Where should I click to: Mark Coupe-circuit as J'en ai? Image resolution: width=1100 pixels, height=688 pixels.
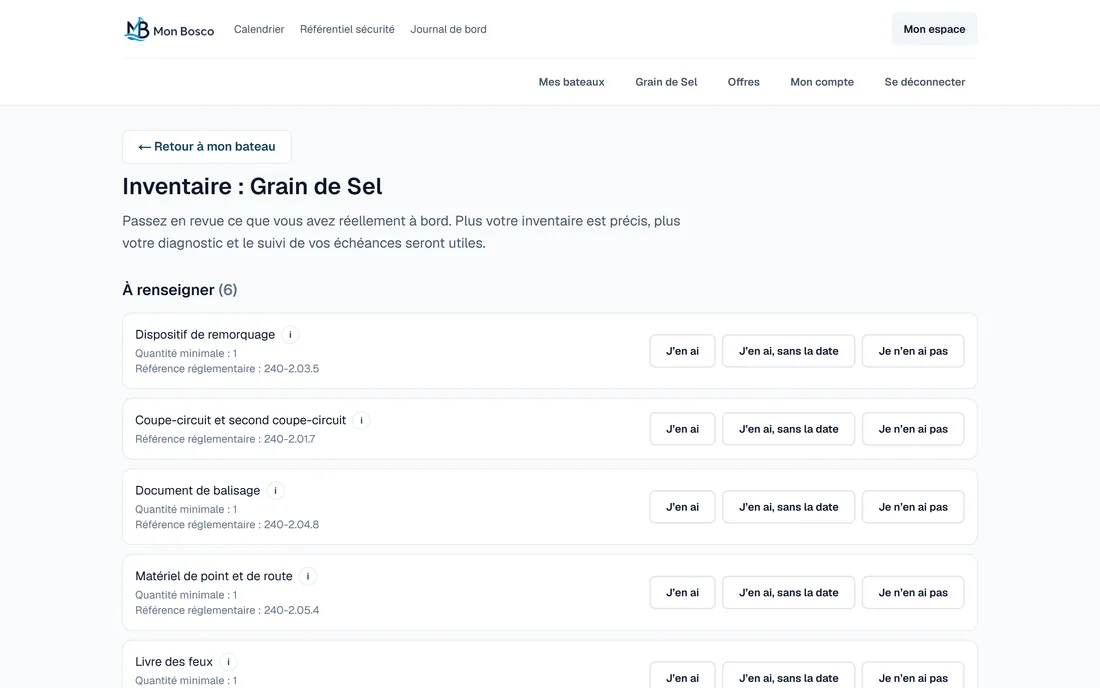(x=683, y=429)
